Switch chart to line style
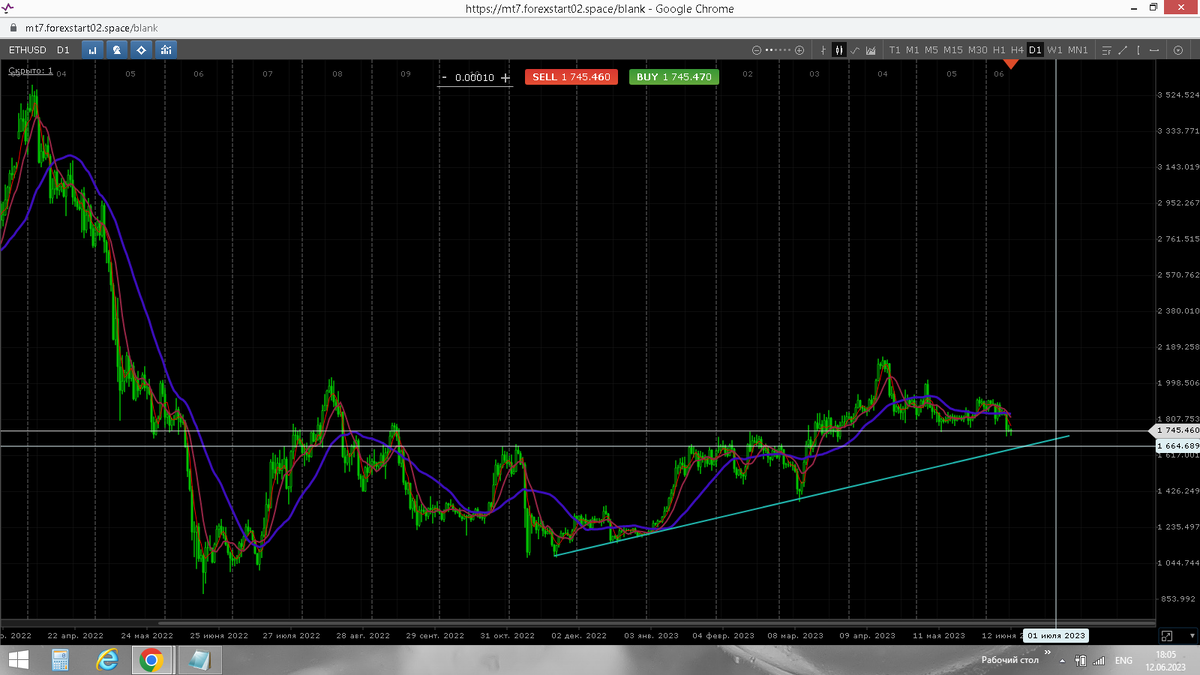Image resolution: width=1200 pixels, height=675 pixels. point(855,50)
